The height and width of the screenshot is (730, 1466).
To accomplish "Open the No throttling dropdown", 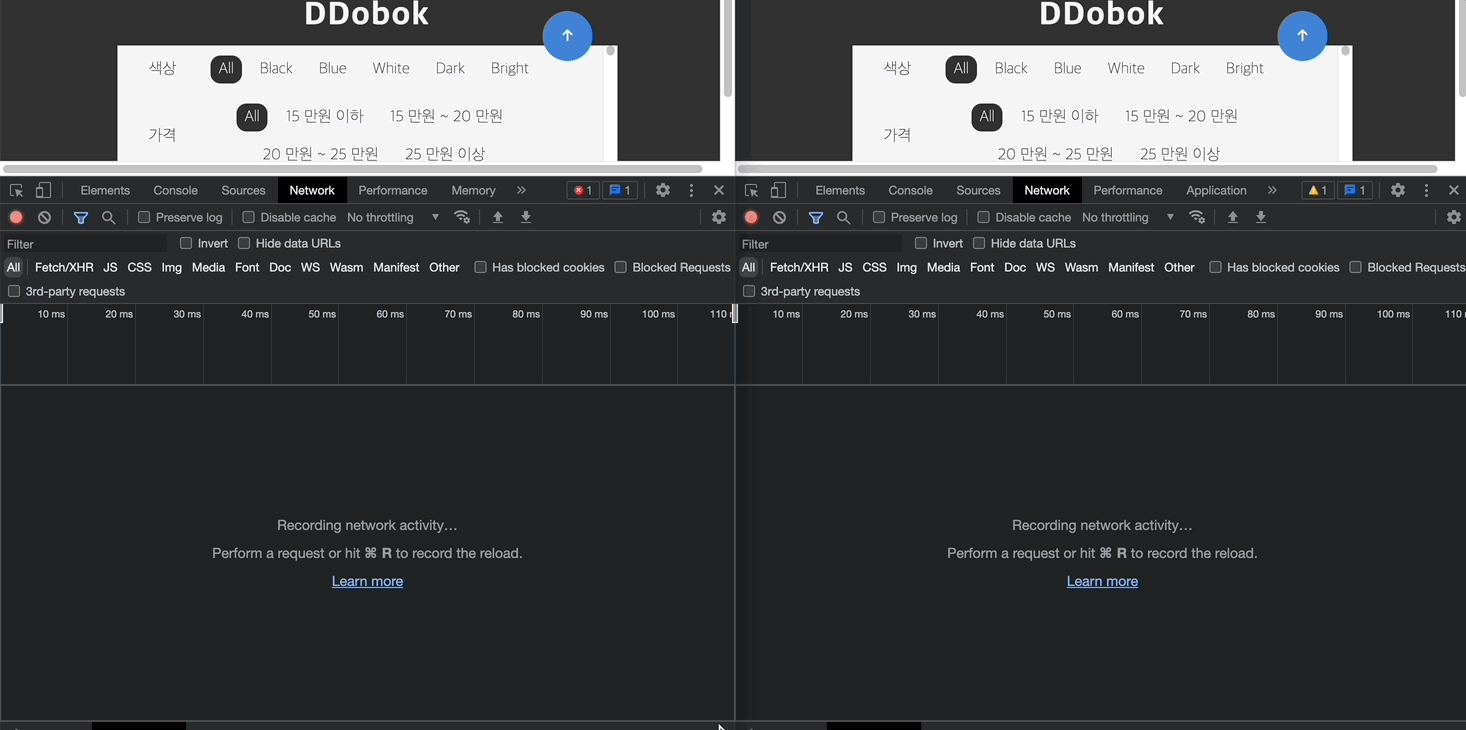I will point(390,217).
